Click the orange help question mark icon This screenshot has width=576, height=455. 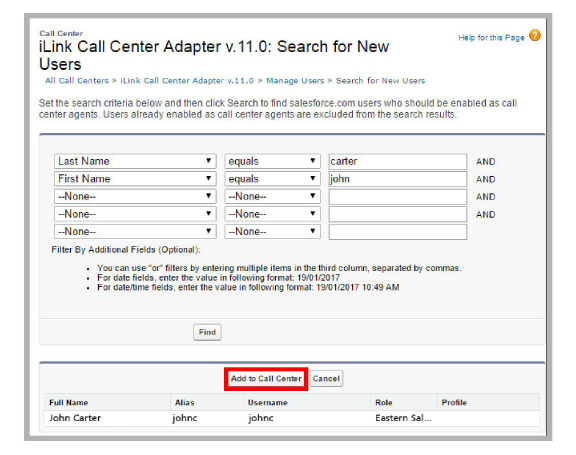coord(535,36)
